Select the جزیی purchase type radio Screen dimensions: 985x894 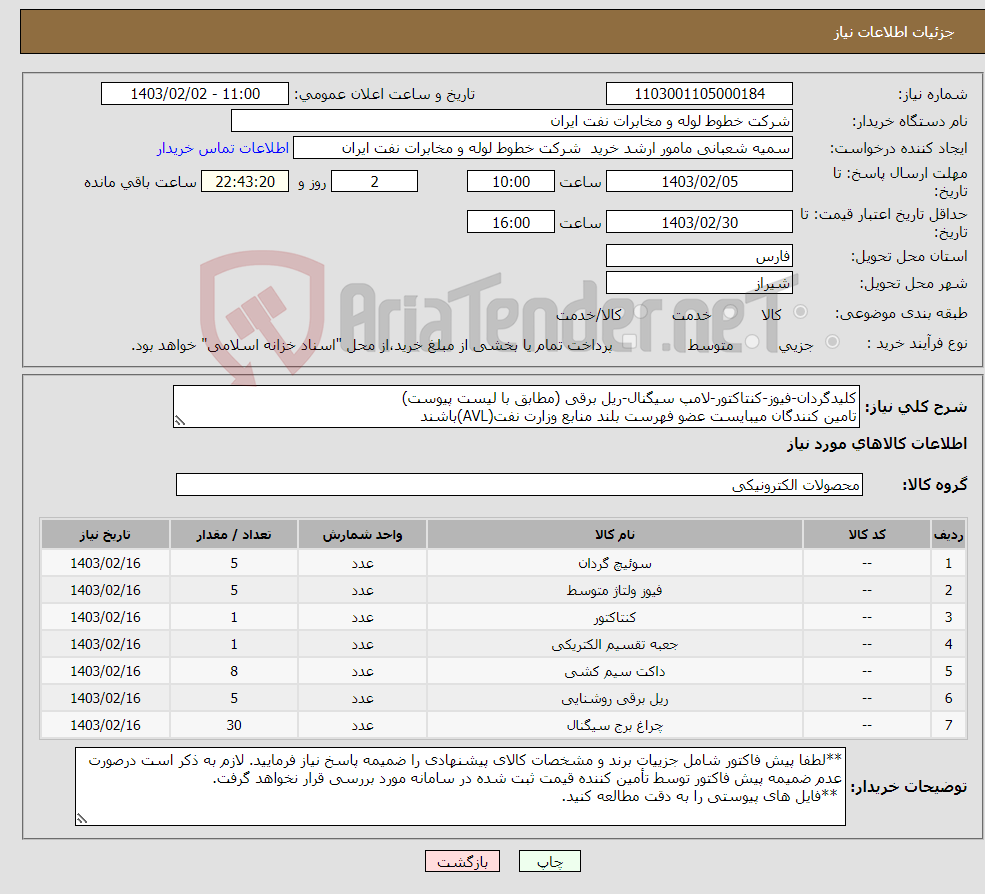[832, 342]
